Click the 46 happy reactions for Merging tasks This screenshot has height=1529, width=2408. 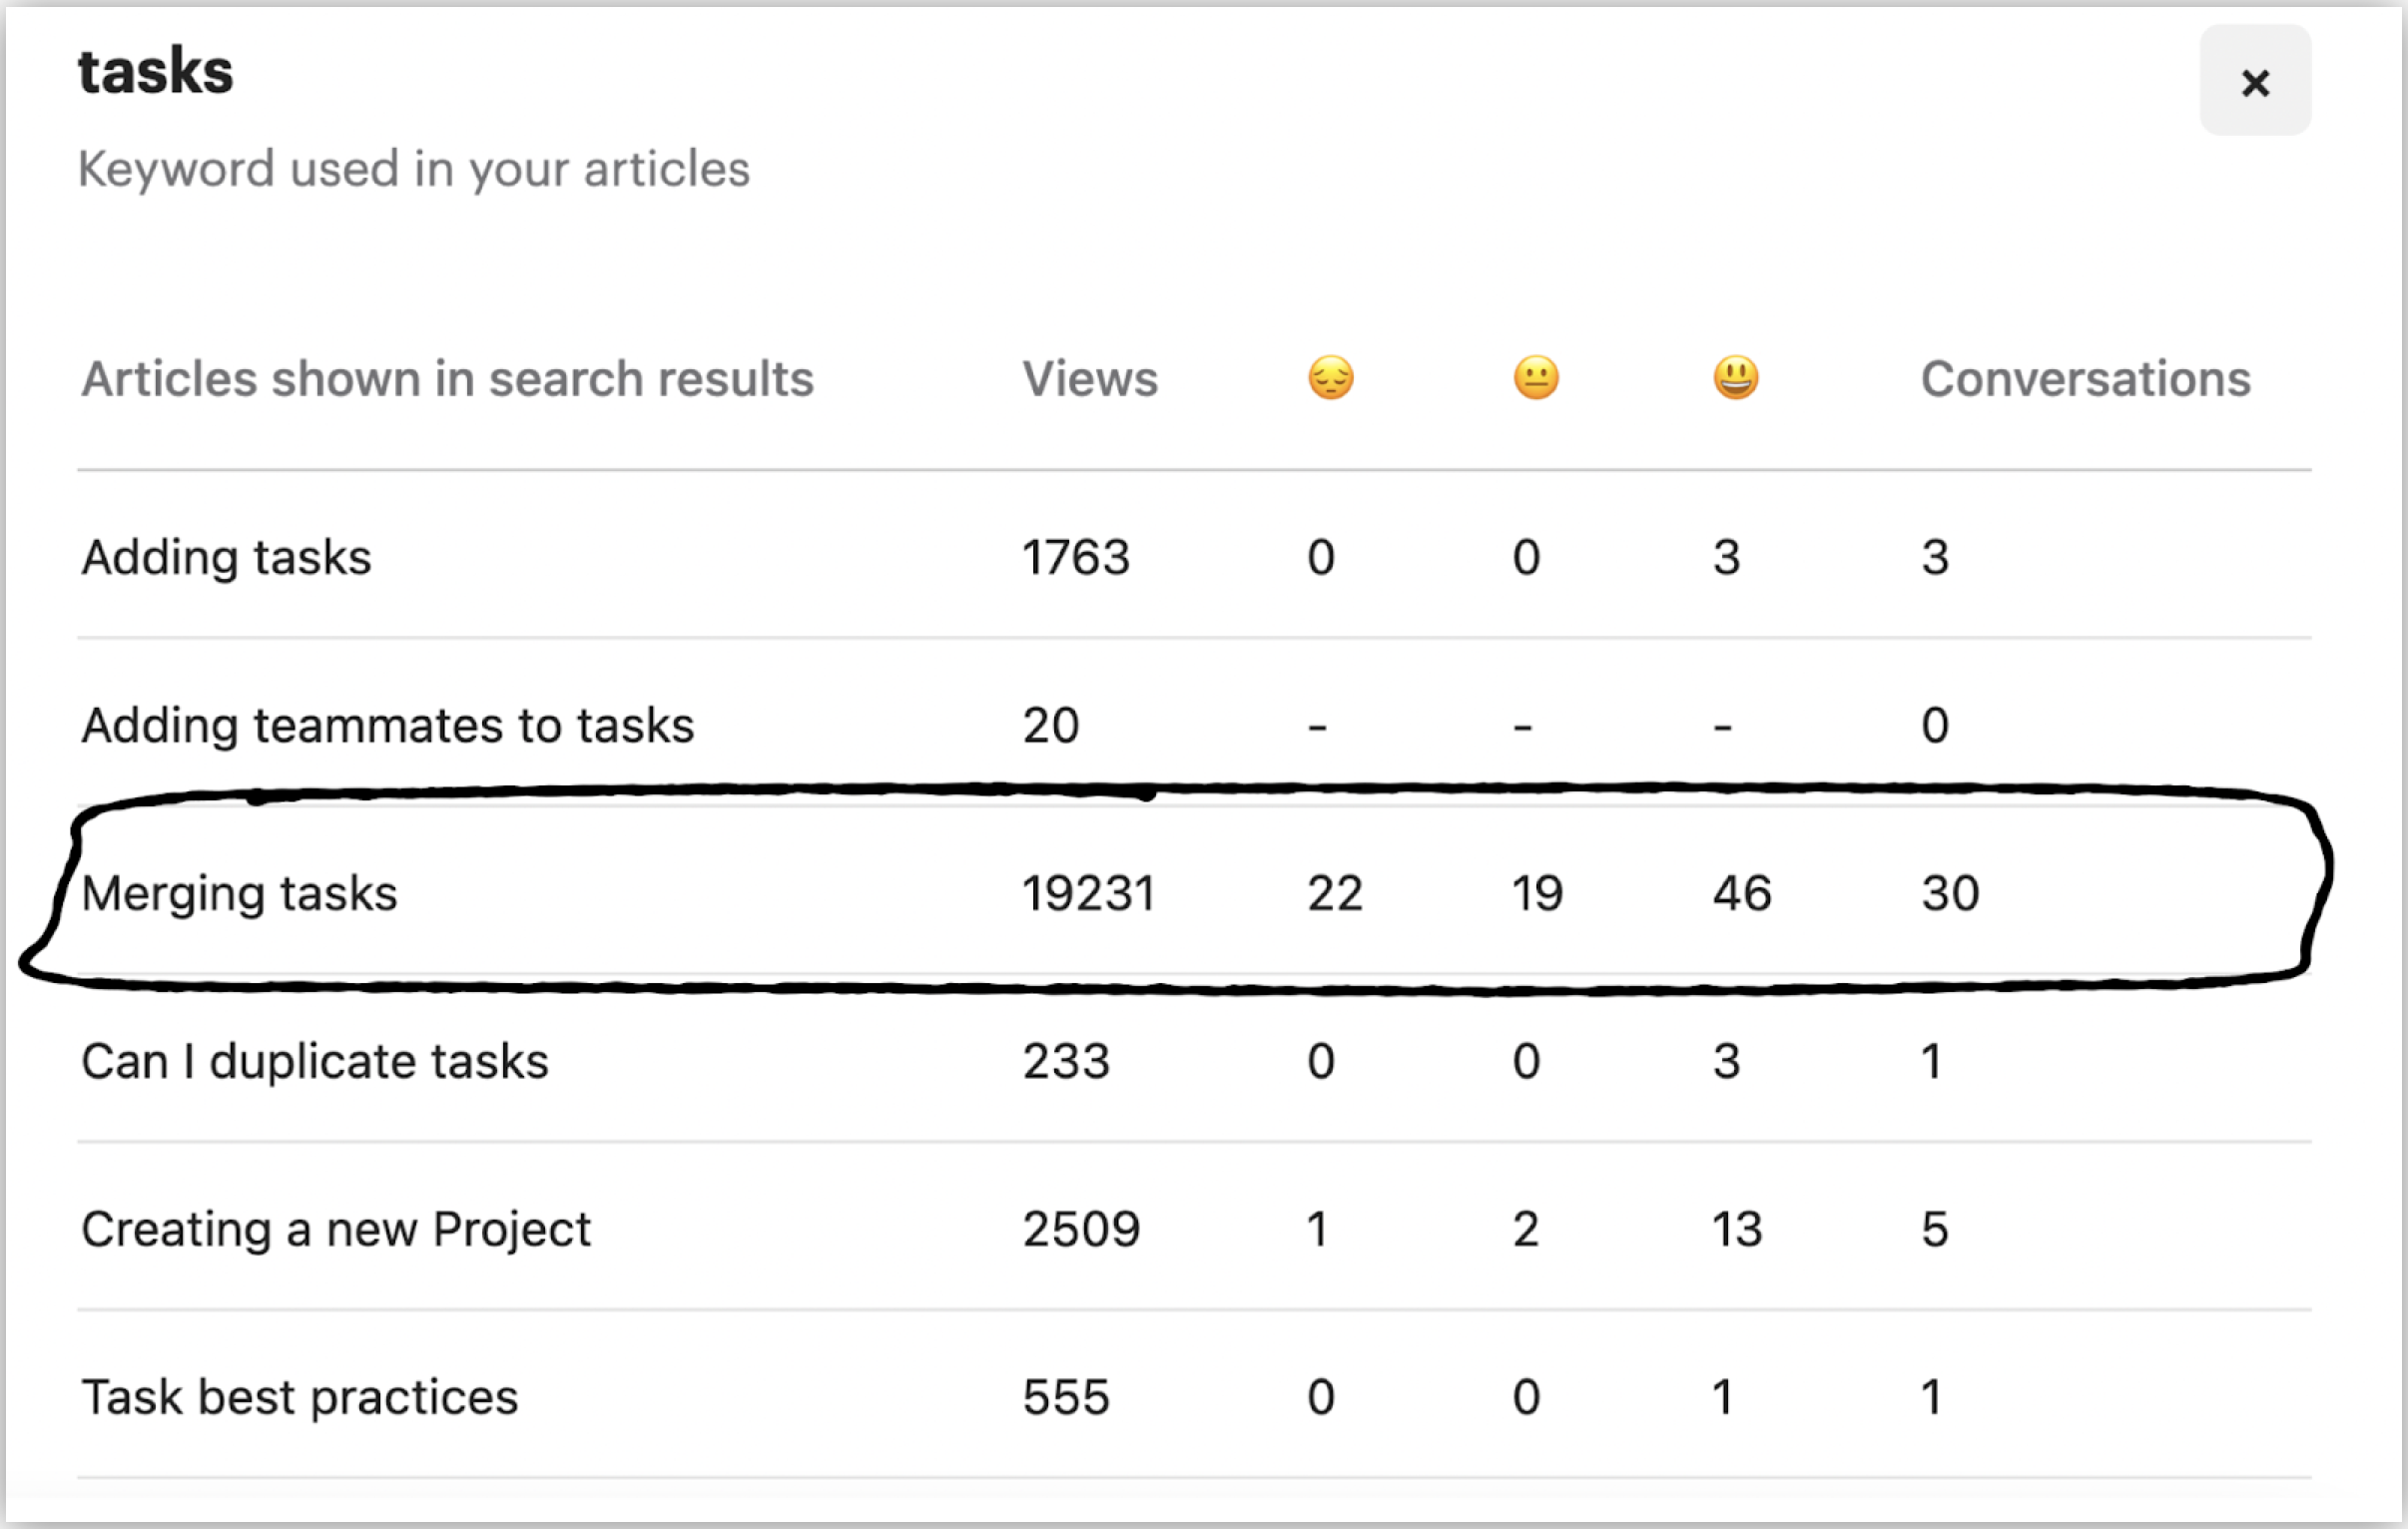(1742, 893)
